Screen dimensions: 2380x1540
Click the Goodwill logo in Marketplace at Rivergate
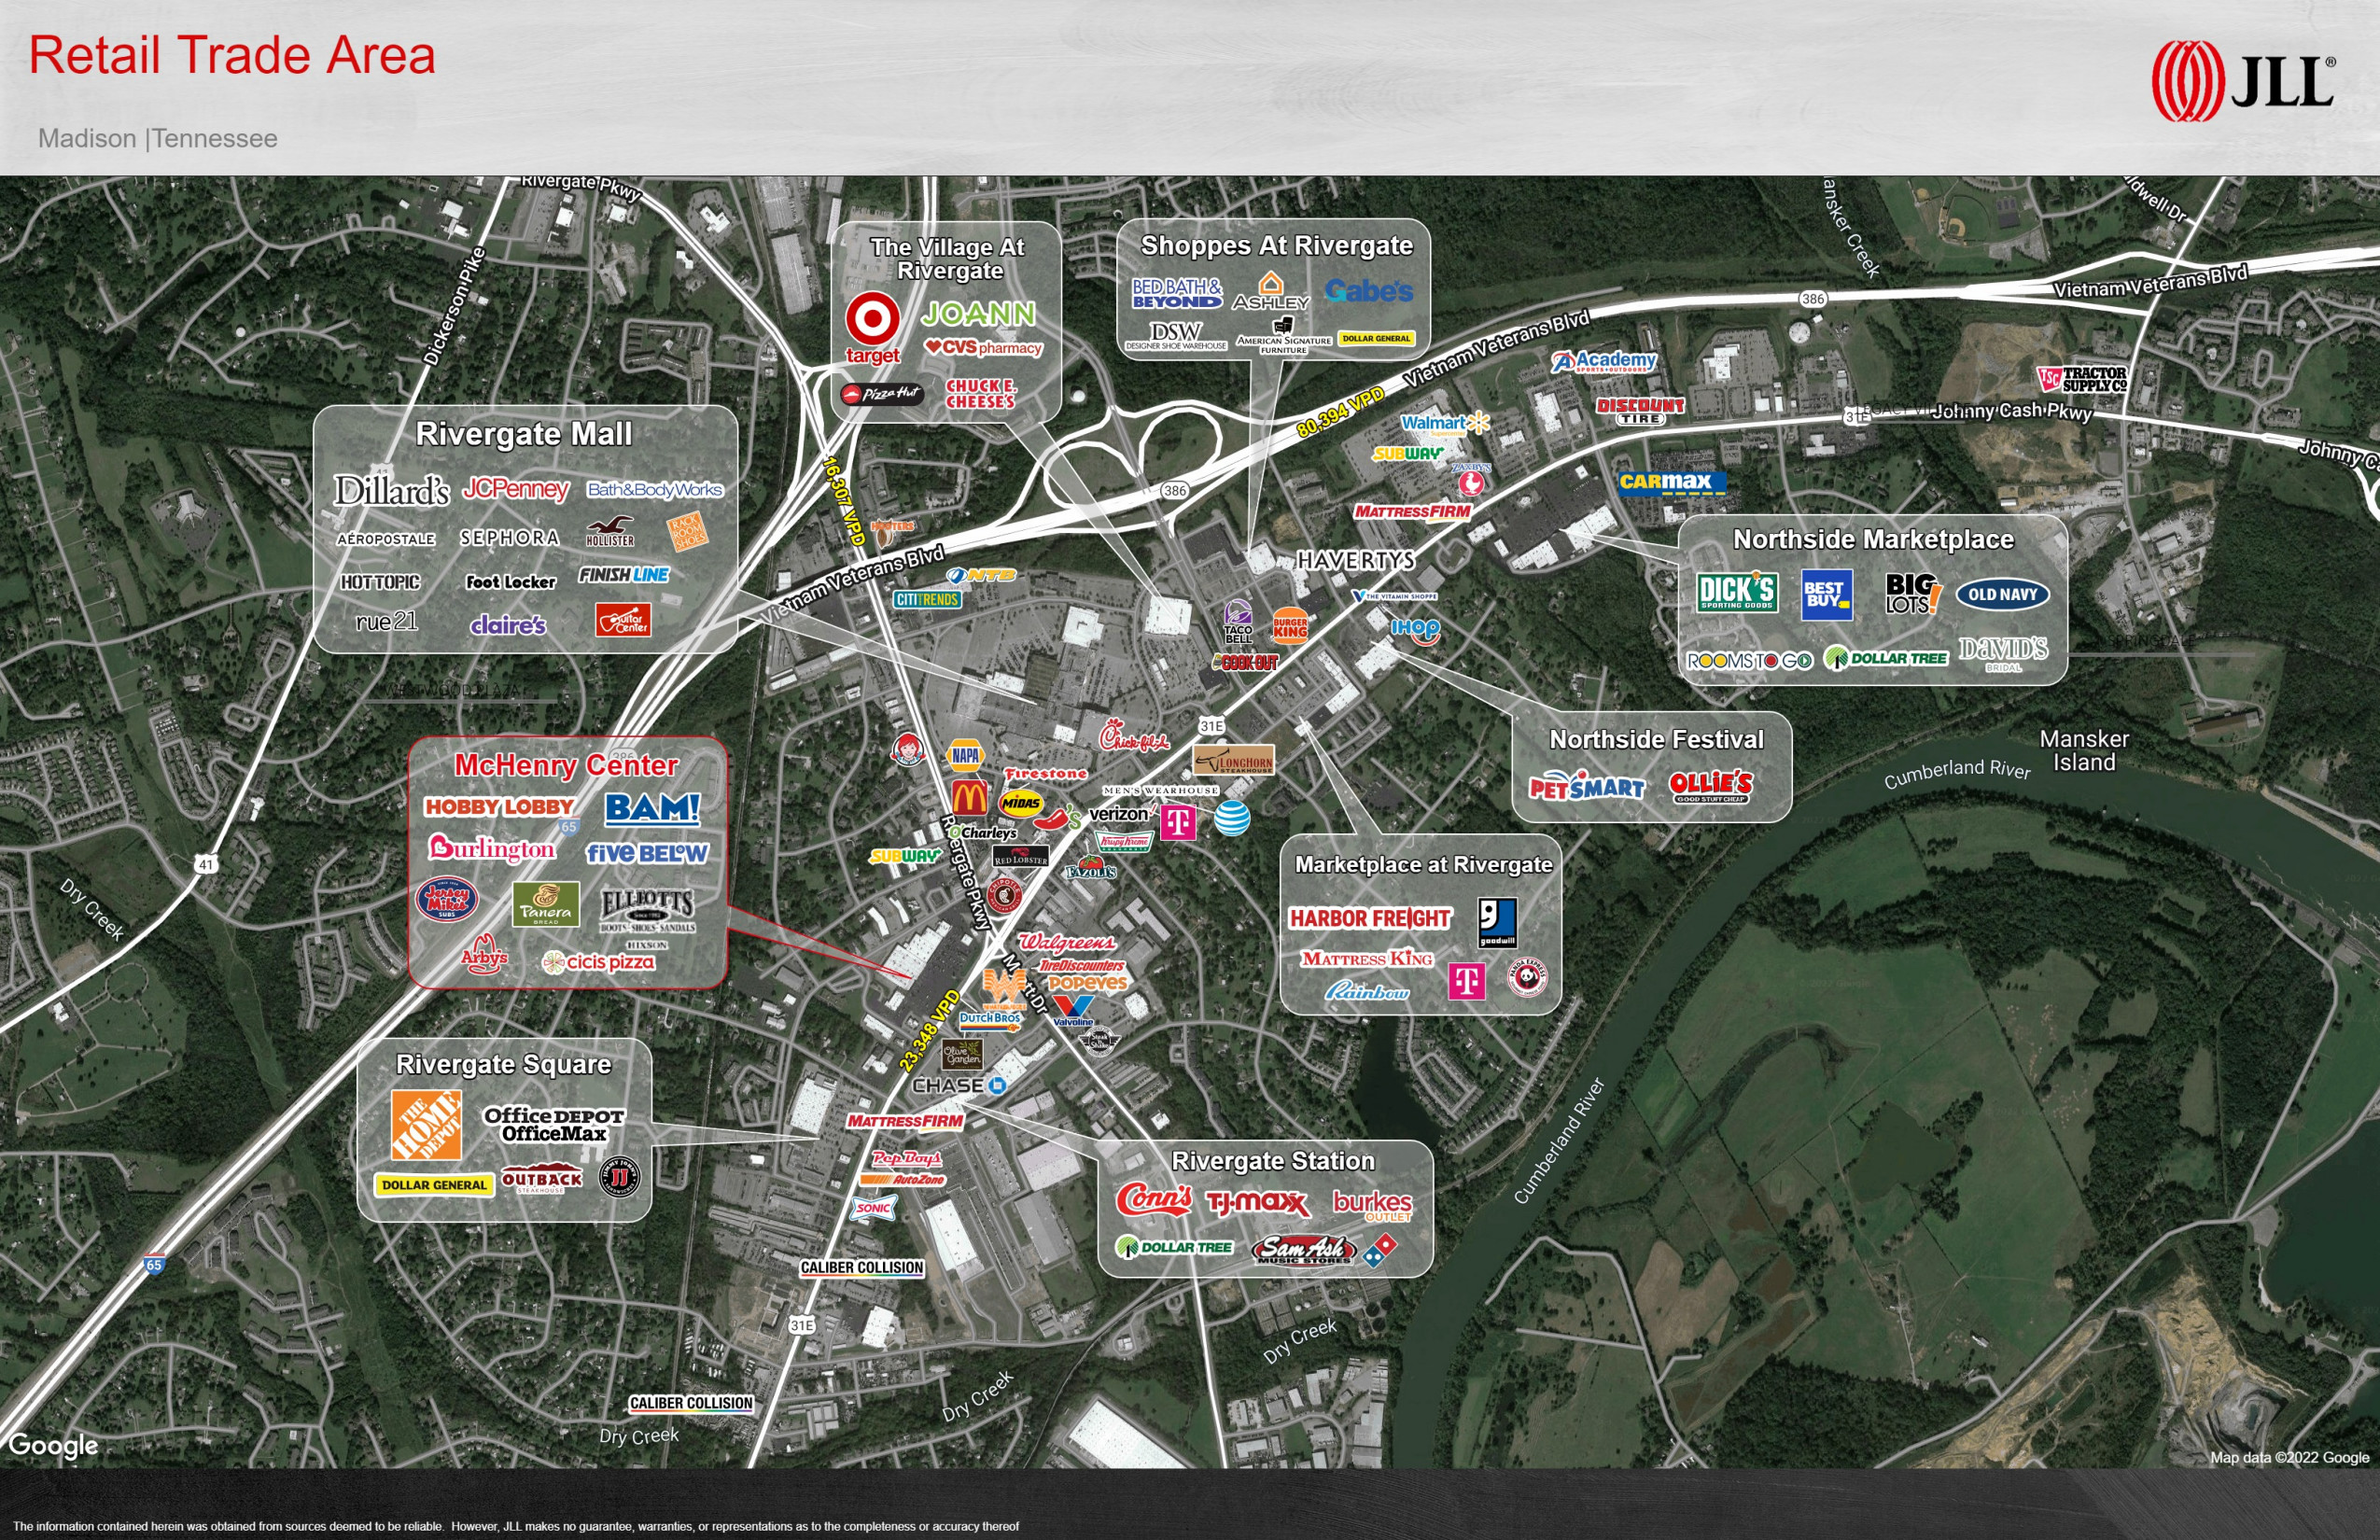(1497, 922)
